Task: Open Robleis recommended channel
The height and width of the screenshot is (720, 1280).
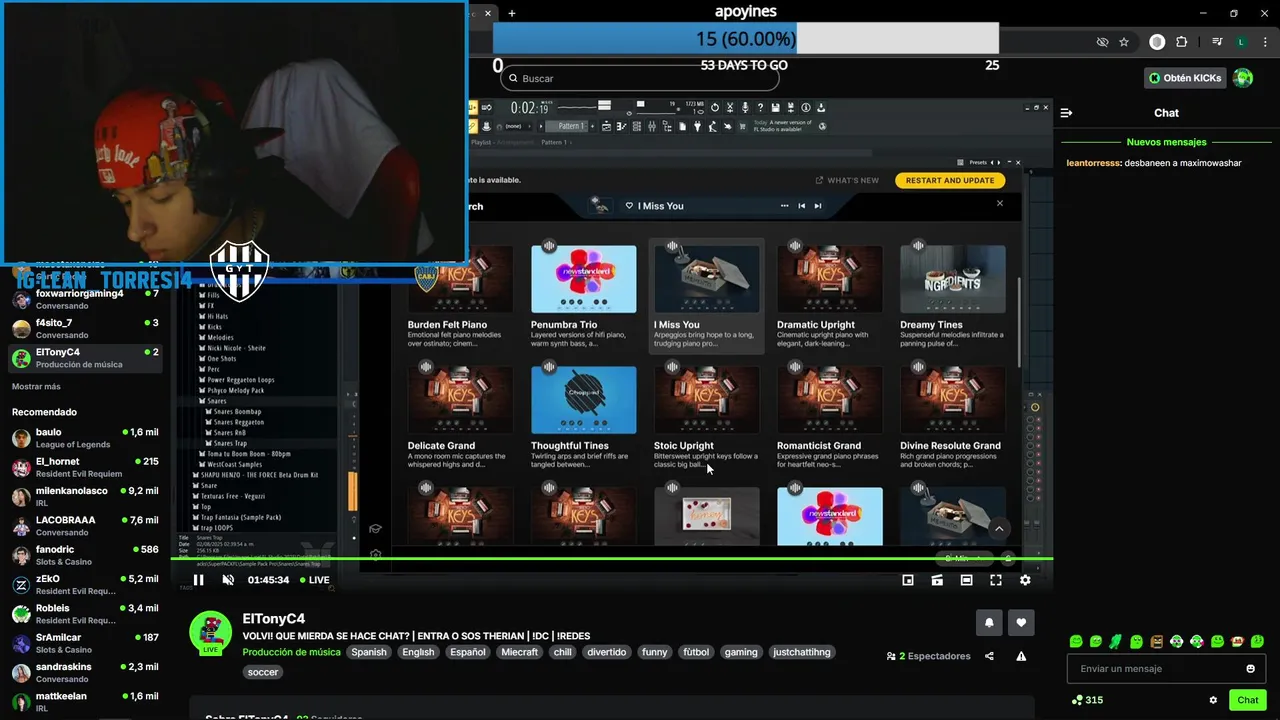Action: pyautogui.click(x=84, y=614)
